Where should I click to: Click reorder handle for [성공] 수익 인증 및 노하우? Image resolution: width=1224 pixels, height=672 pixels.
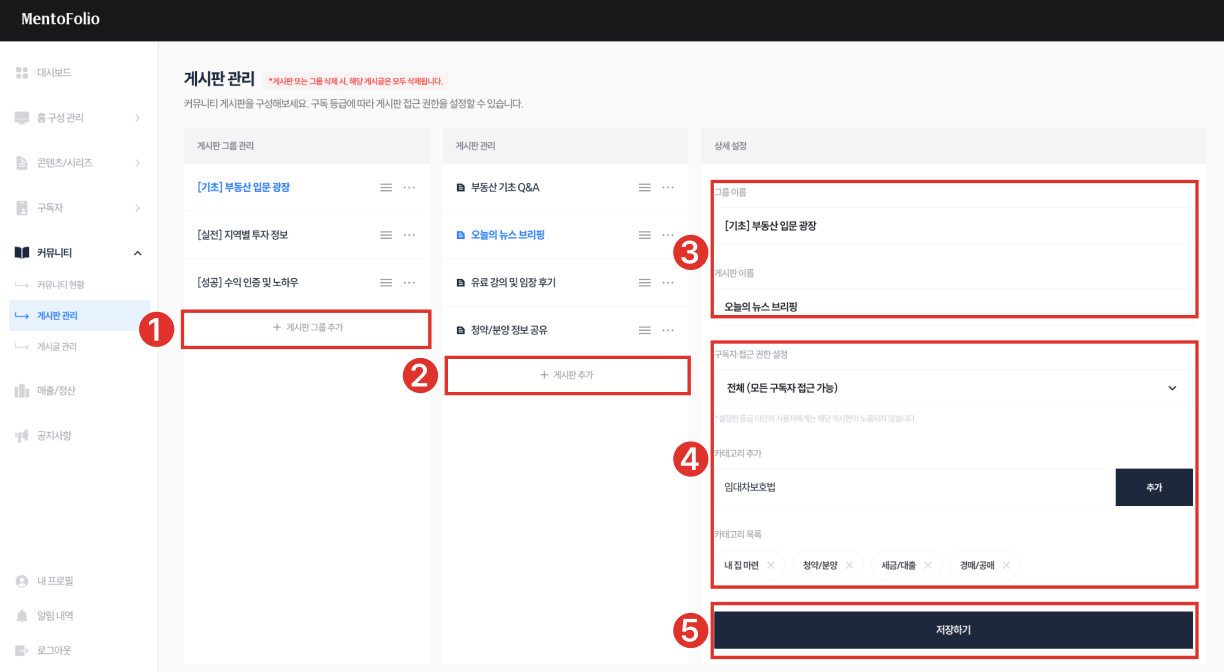point(385,283)
